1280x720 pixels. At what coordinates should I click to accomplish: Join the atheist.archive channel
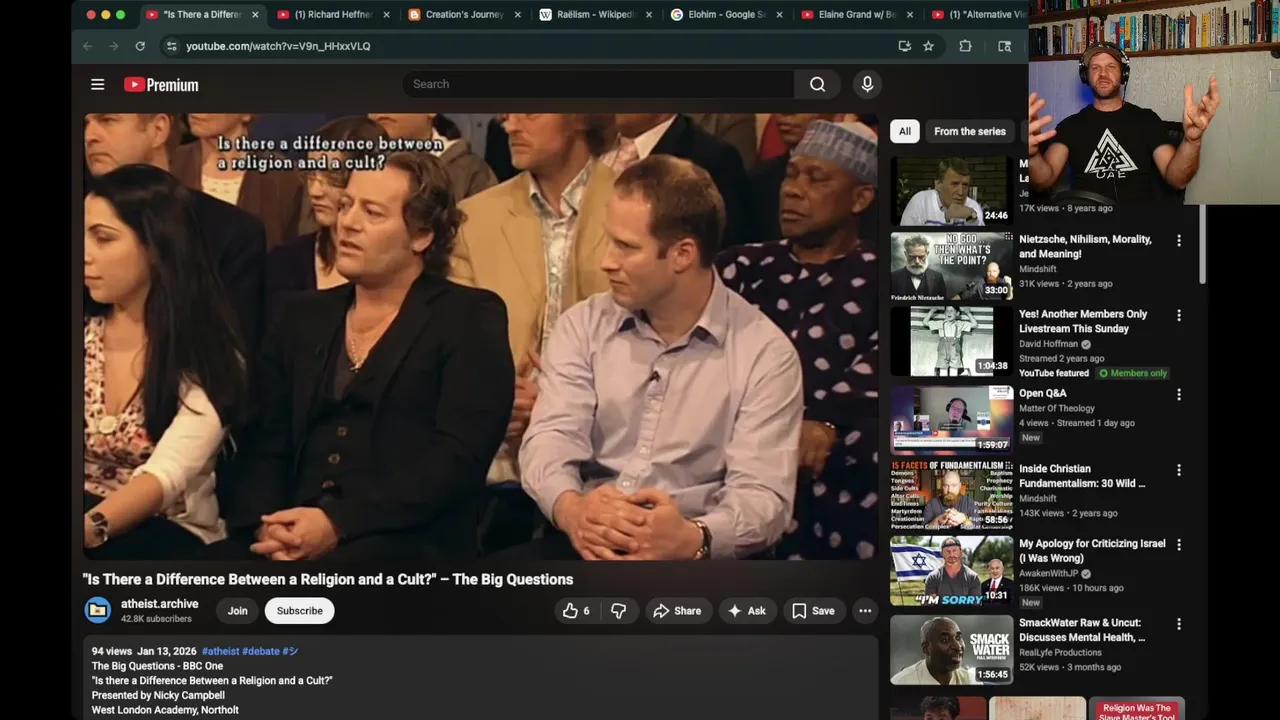pos(237,611)
